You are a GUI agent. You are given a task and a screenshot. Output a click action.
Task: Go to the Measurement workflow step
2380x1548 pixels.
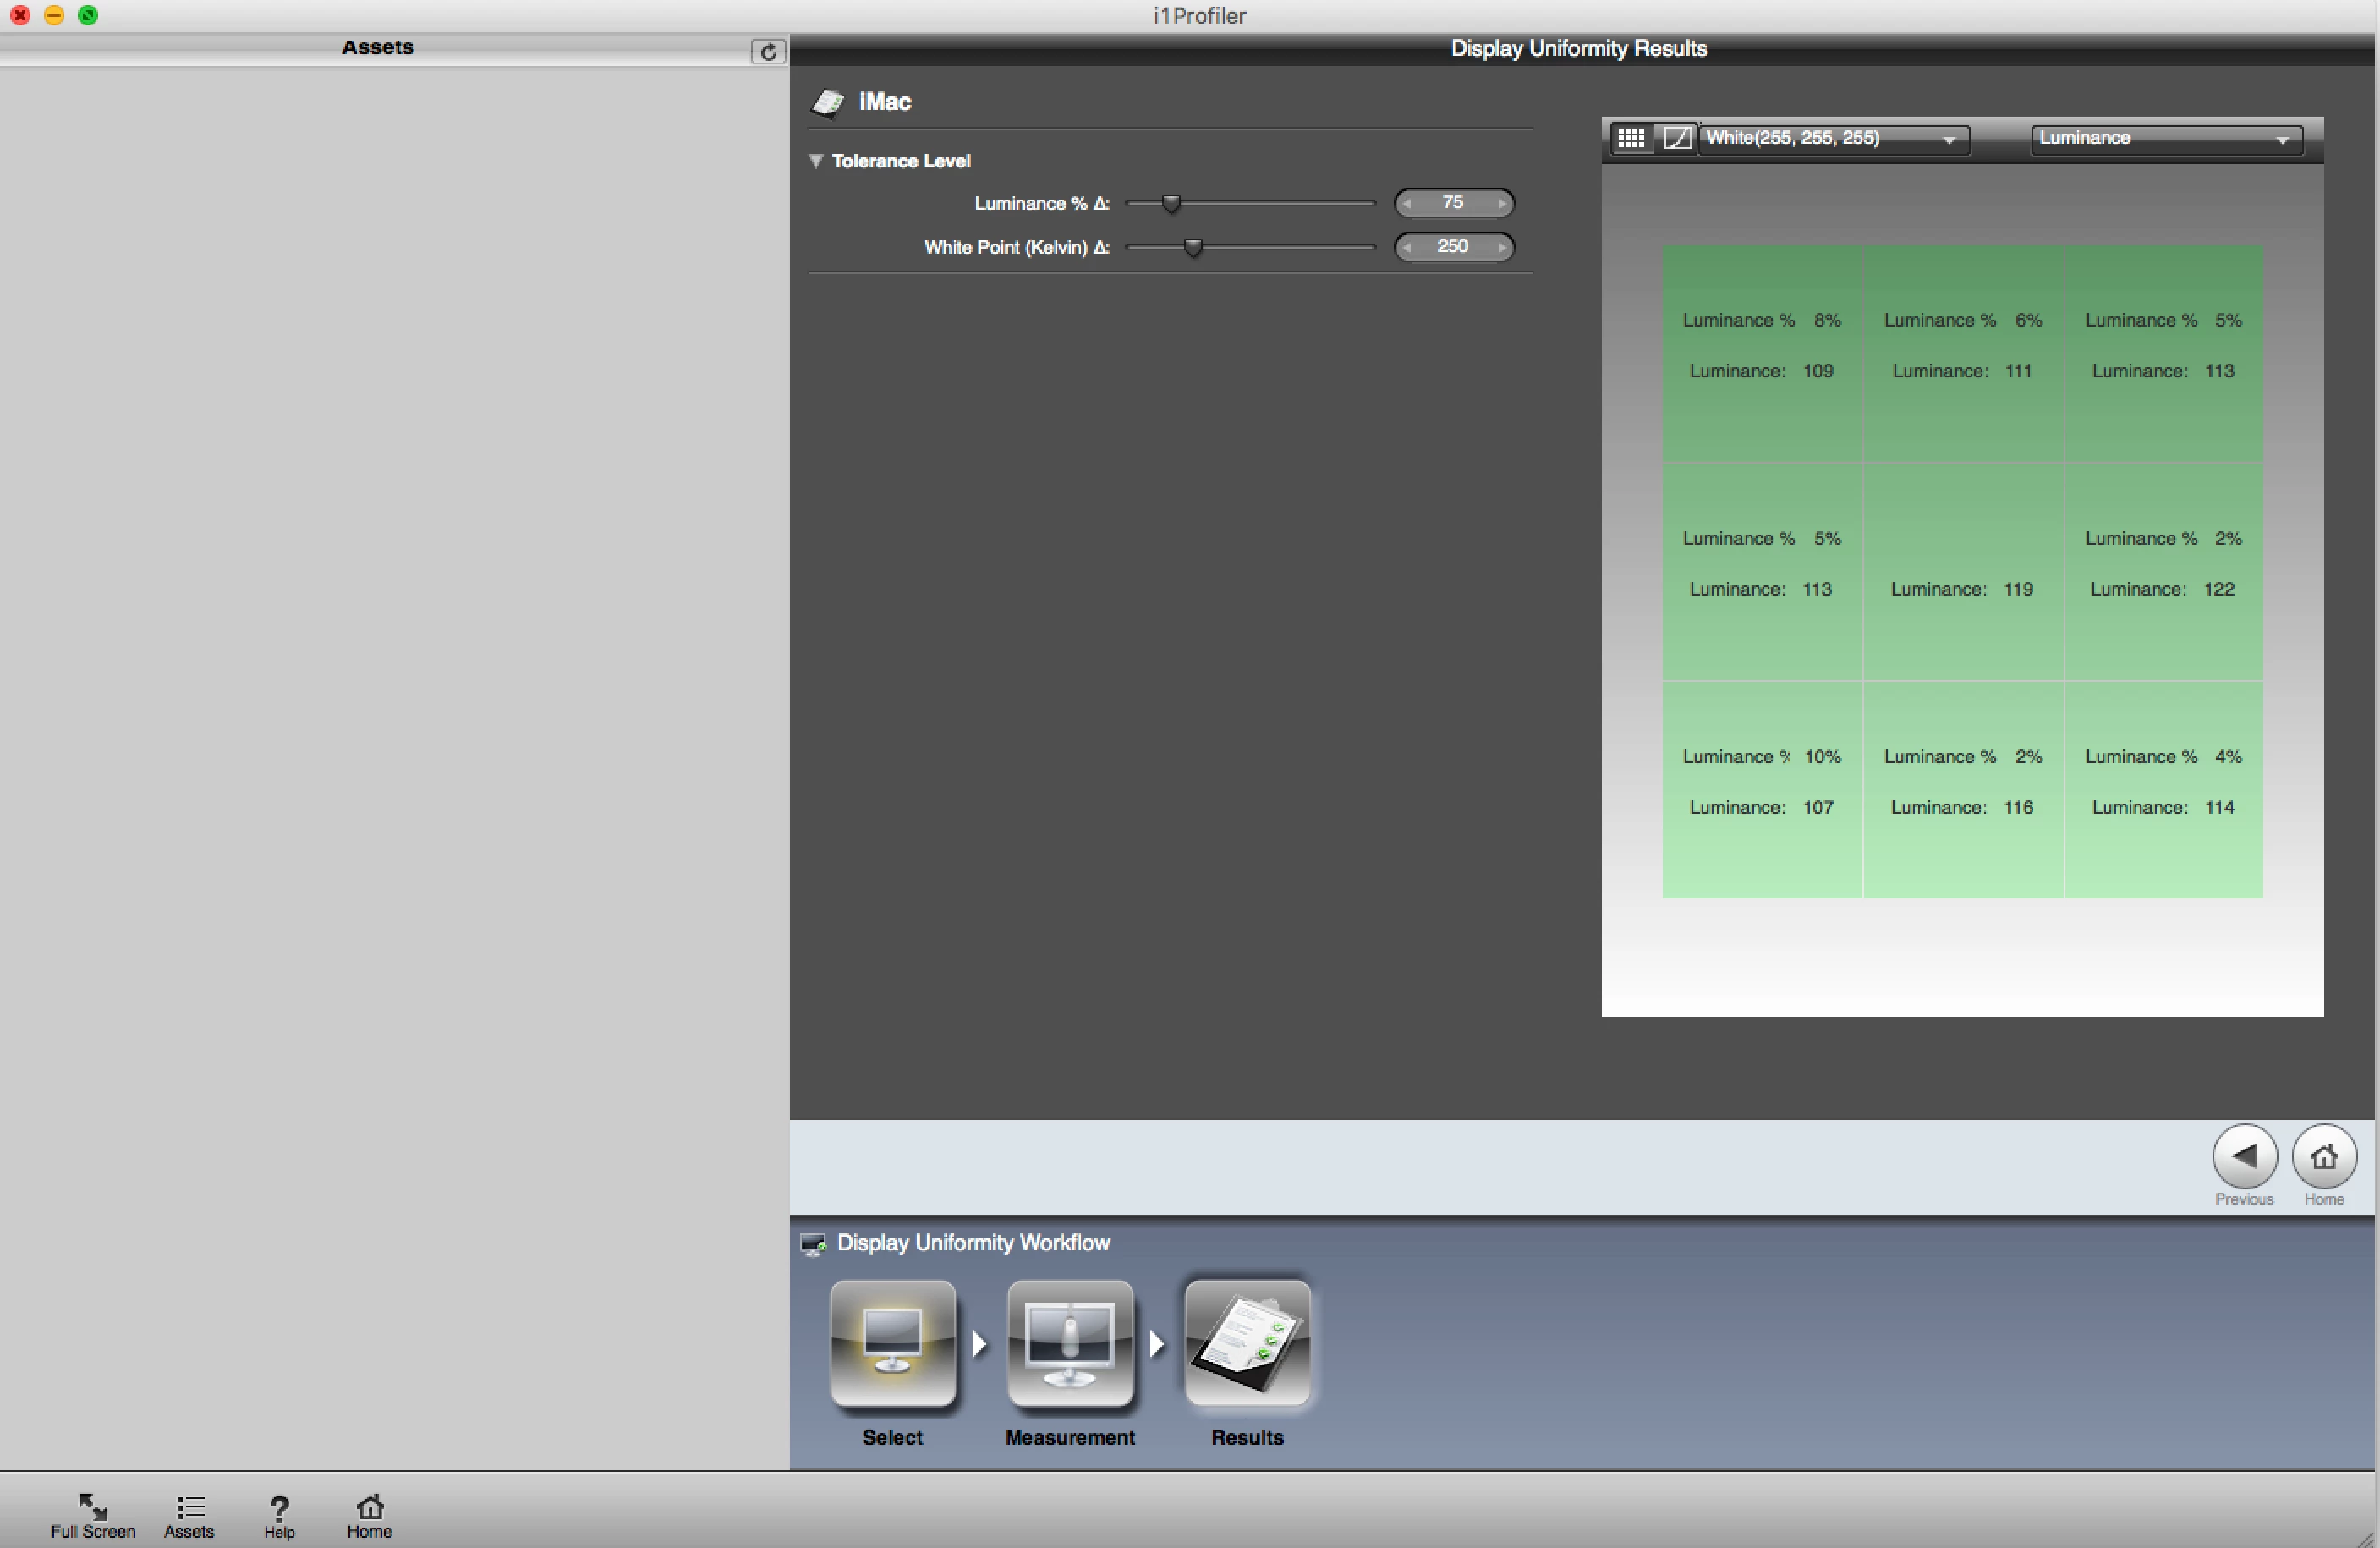point(1069,1344)
